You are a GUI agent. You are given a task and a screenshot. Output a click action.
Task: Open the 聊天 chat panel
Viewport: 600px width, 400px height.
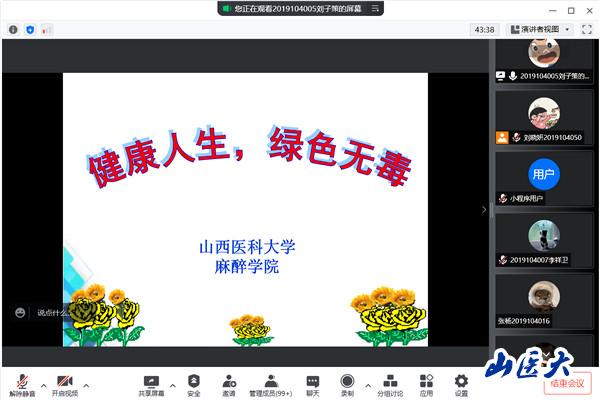pyautogui.click(x=313, y=384)
